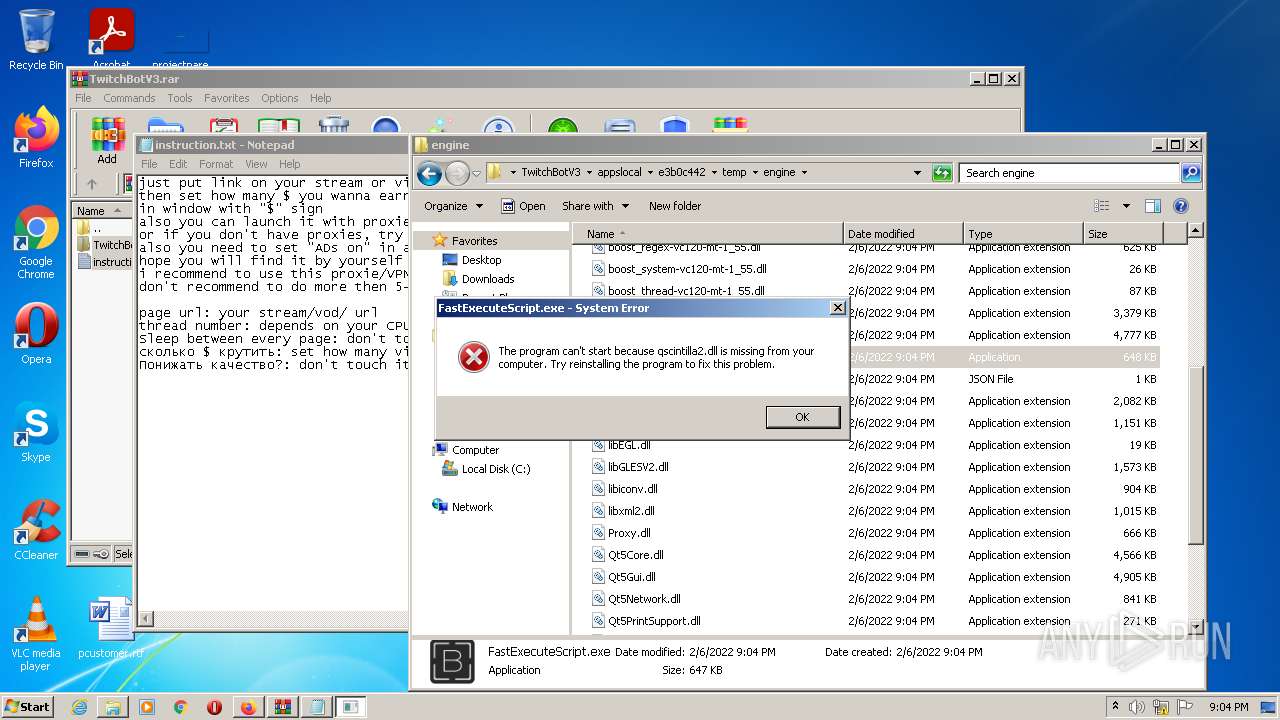Close the FastExecuteScript.exe System Error dialog
Viewport: 1280px width, 720px height.
838,308
